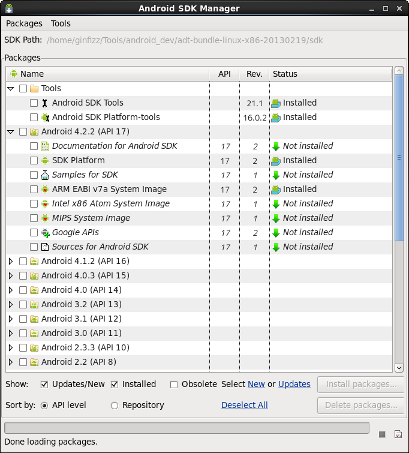The height and width of the screenshot is (453, 409).
Task: Enable the Obsolete show filter
Action: 174,385
